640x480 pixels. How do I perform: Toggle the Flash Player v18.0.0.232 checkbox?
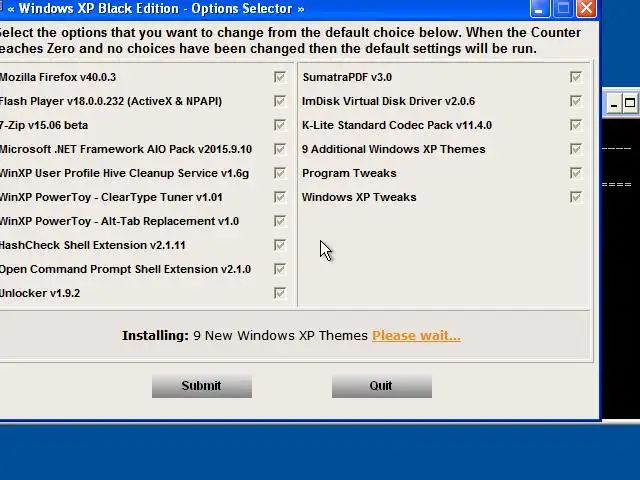[x=280, y=101]
